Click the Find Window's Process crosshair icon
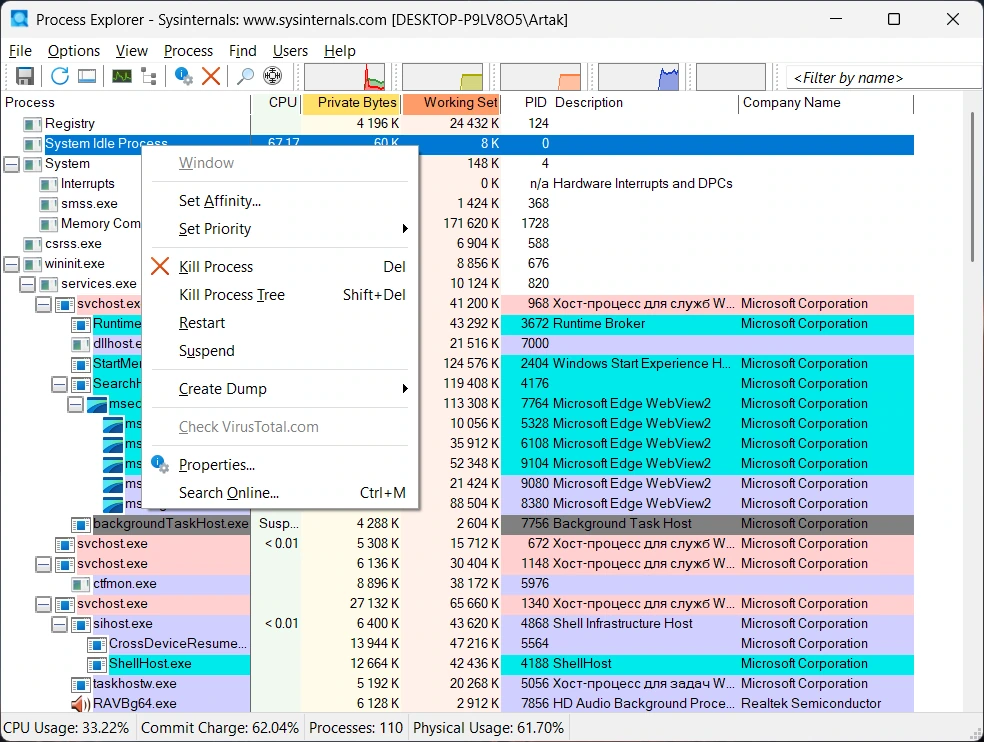984x742 pixels. [x=272, y=76]
